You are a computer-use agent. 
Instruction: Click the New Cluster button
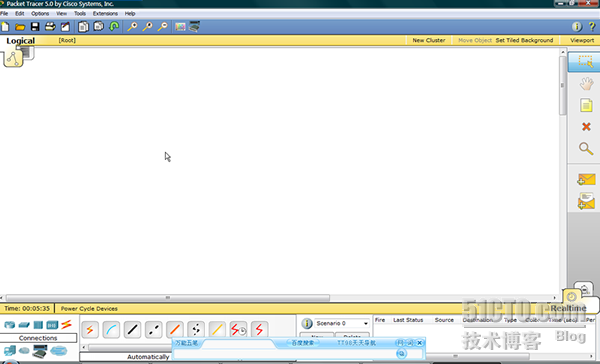click(429, 40)
